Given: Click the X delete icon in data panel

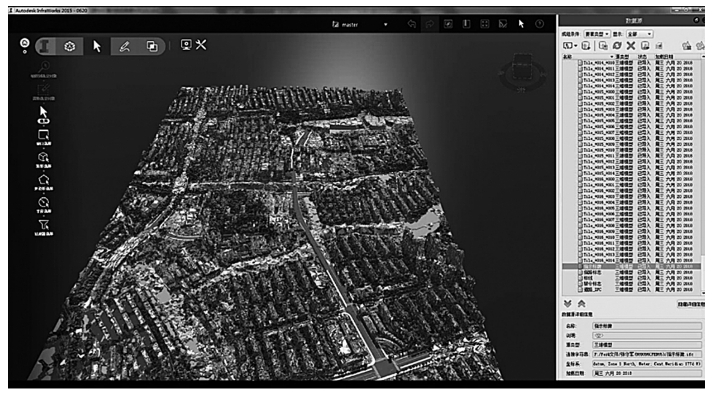Looking at the screenshot, I should pos(631,45).
